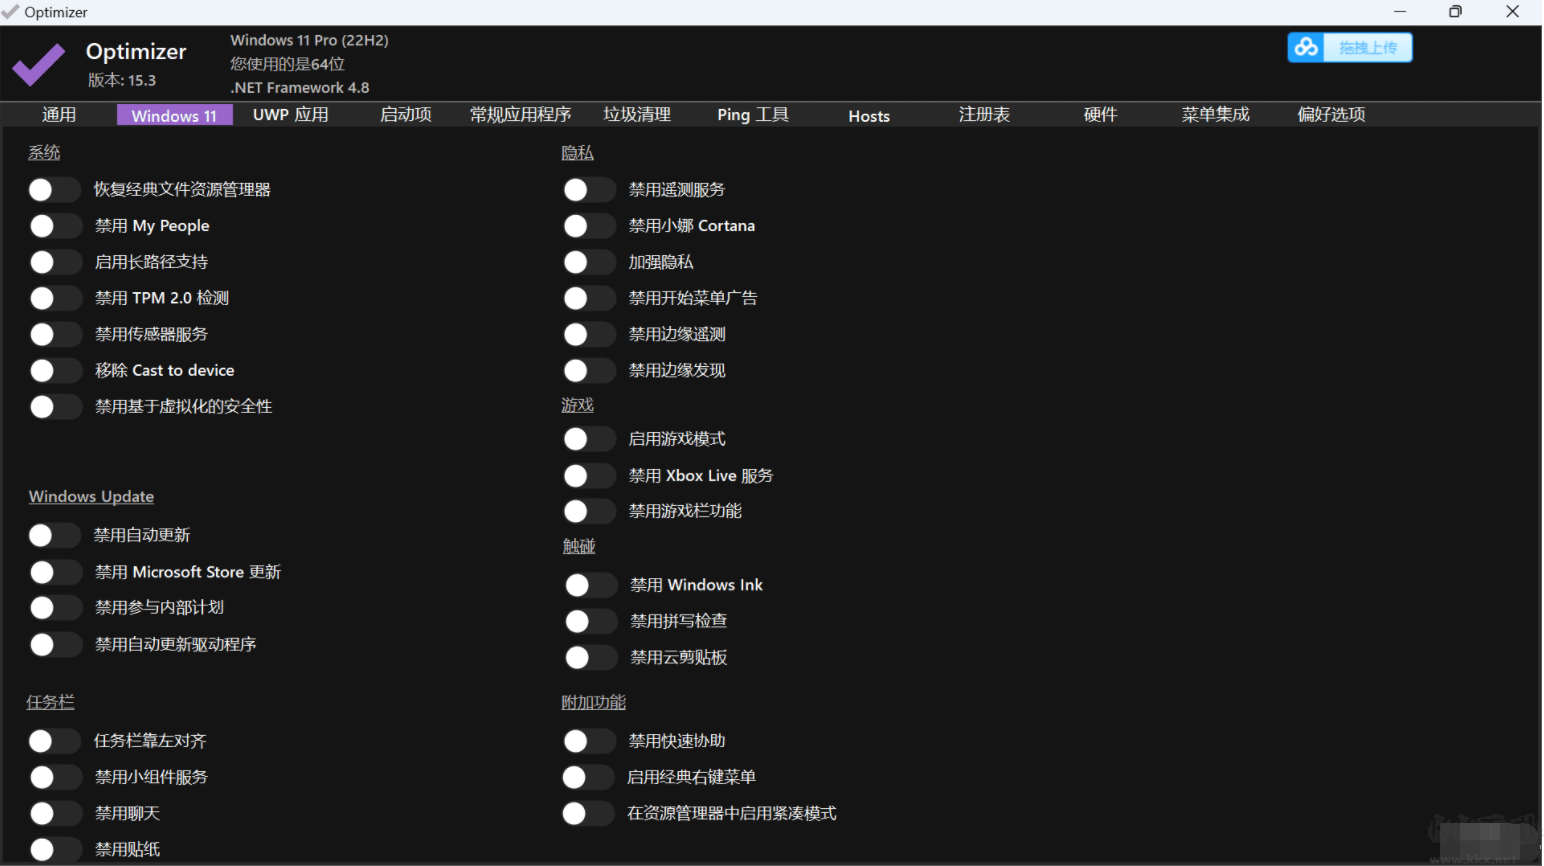Switch to the 垃圾清理 tab
The height and width of the screenshot is (866, 1544).
pyautogui.click(x=636, y=114)
